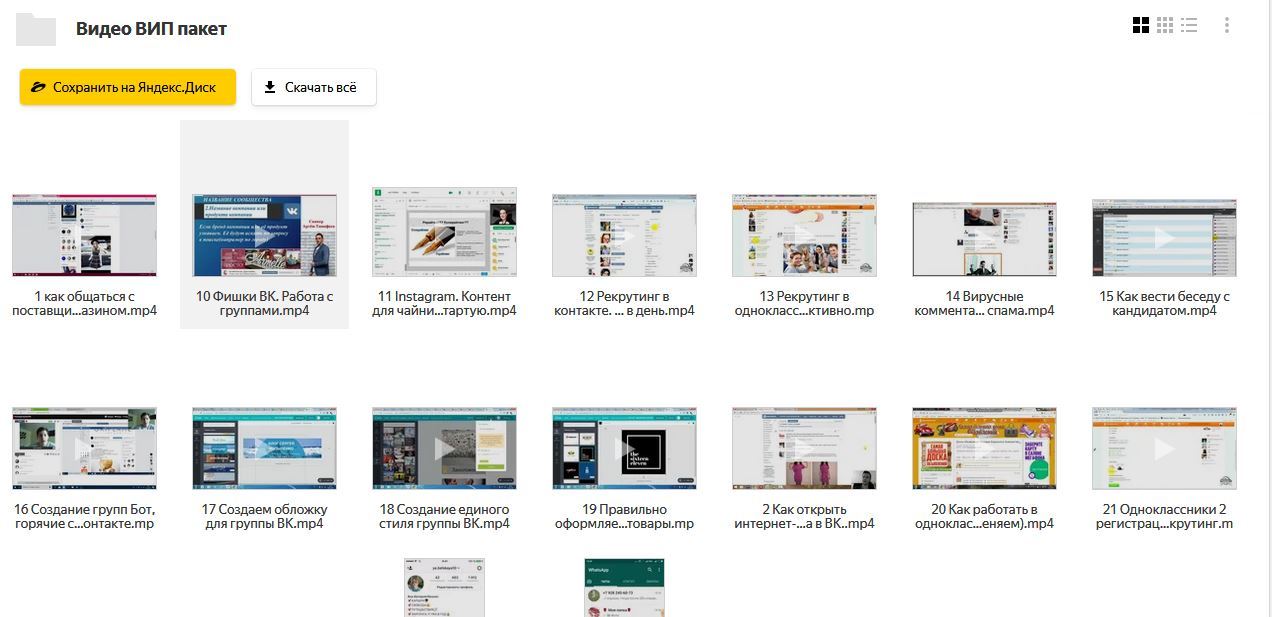Click the folder title Видео ВИП пакет
Screen dimensions: 1272x617
[151, 29]
